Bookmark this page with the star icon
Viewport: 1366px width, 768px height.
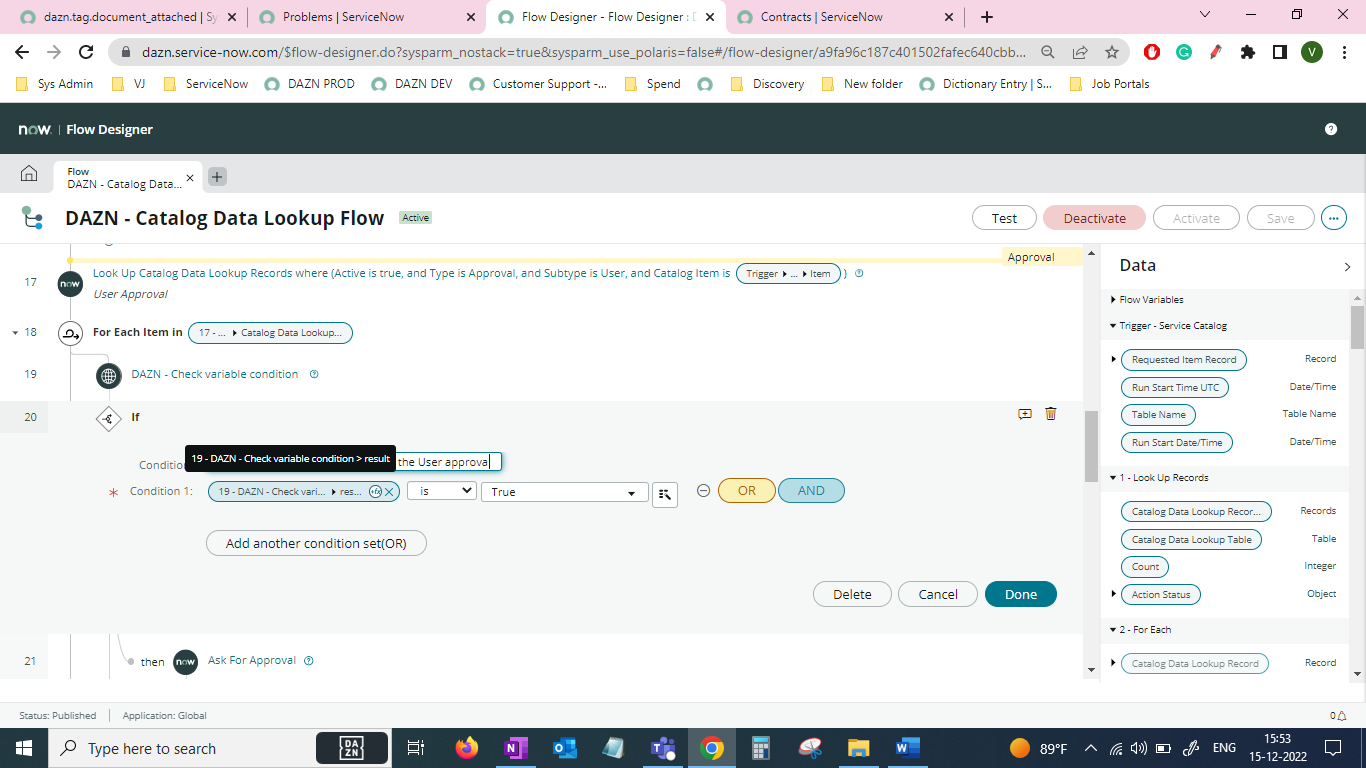tap(1112, 52)
